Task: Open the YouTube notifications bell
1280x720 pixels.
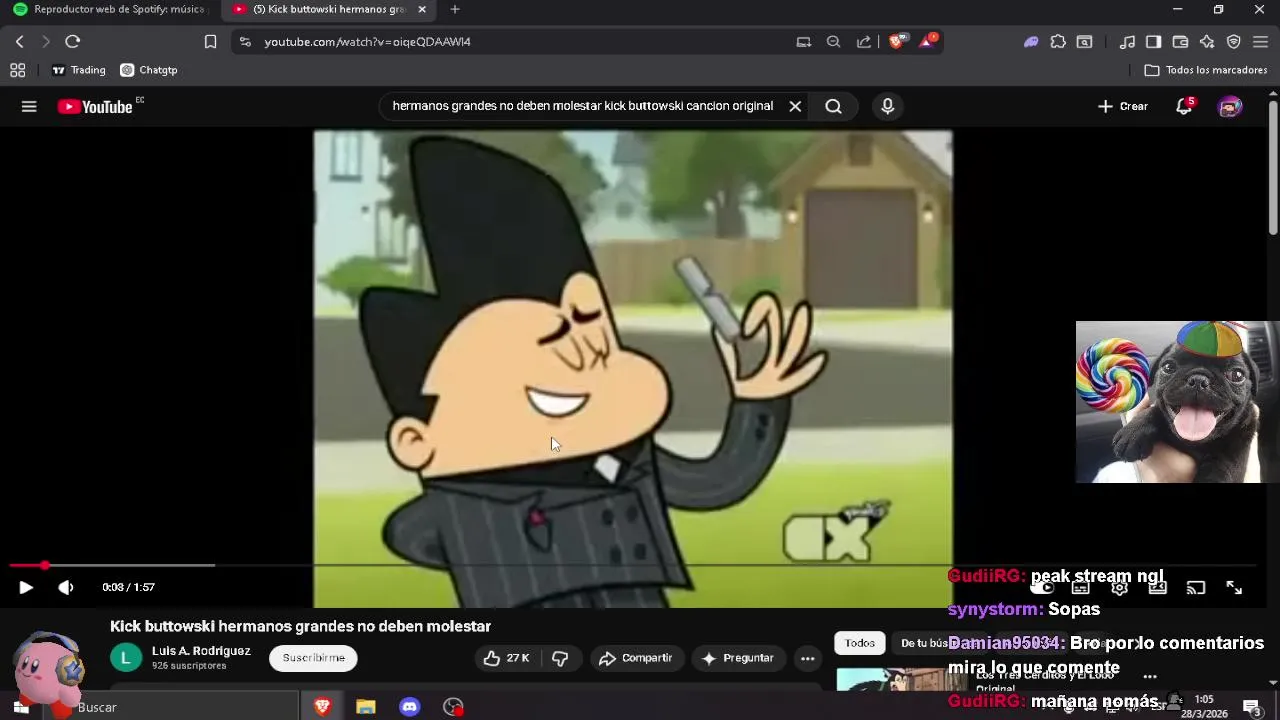Action: pyautogui.click(x=1184, y=106)
